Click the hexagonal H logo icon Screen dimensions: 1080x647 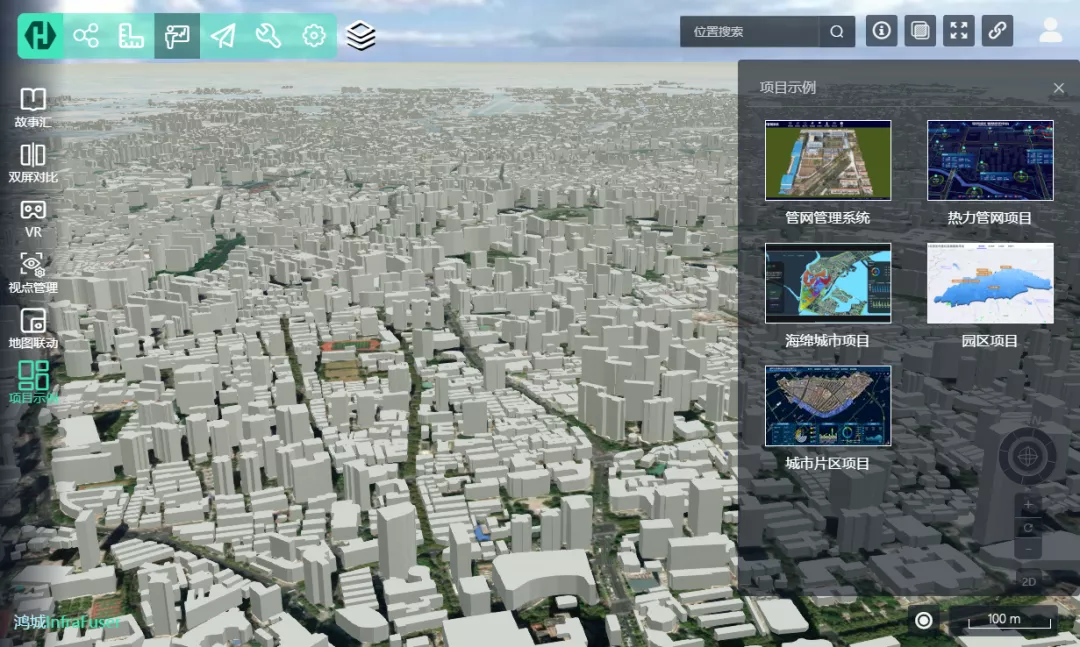click(40, 35)
